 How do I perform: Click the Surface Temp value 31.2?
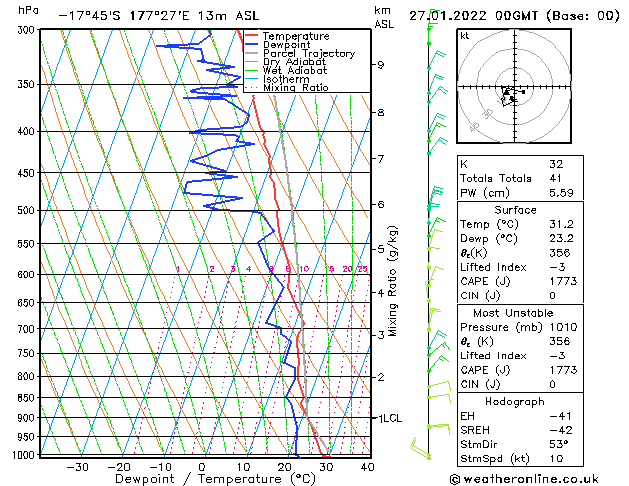561,224
